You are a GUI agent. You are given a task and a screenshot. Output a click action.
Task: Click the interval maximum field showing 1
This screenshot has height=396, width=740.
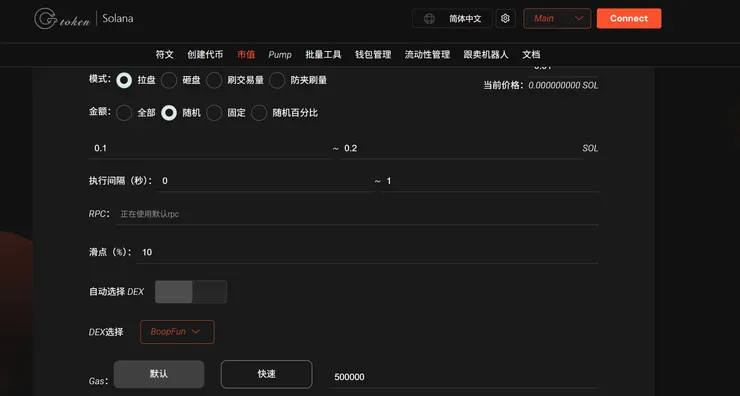point(490,181)
